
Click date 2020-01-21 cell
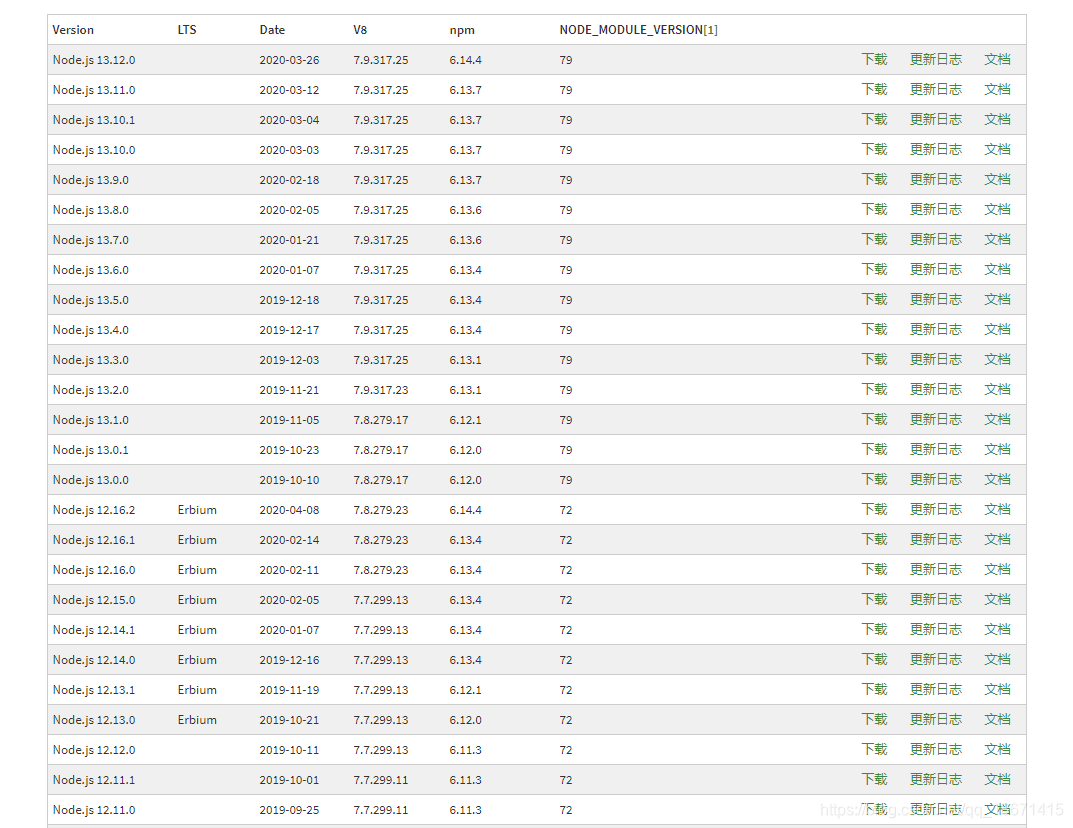289,240
